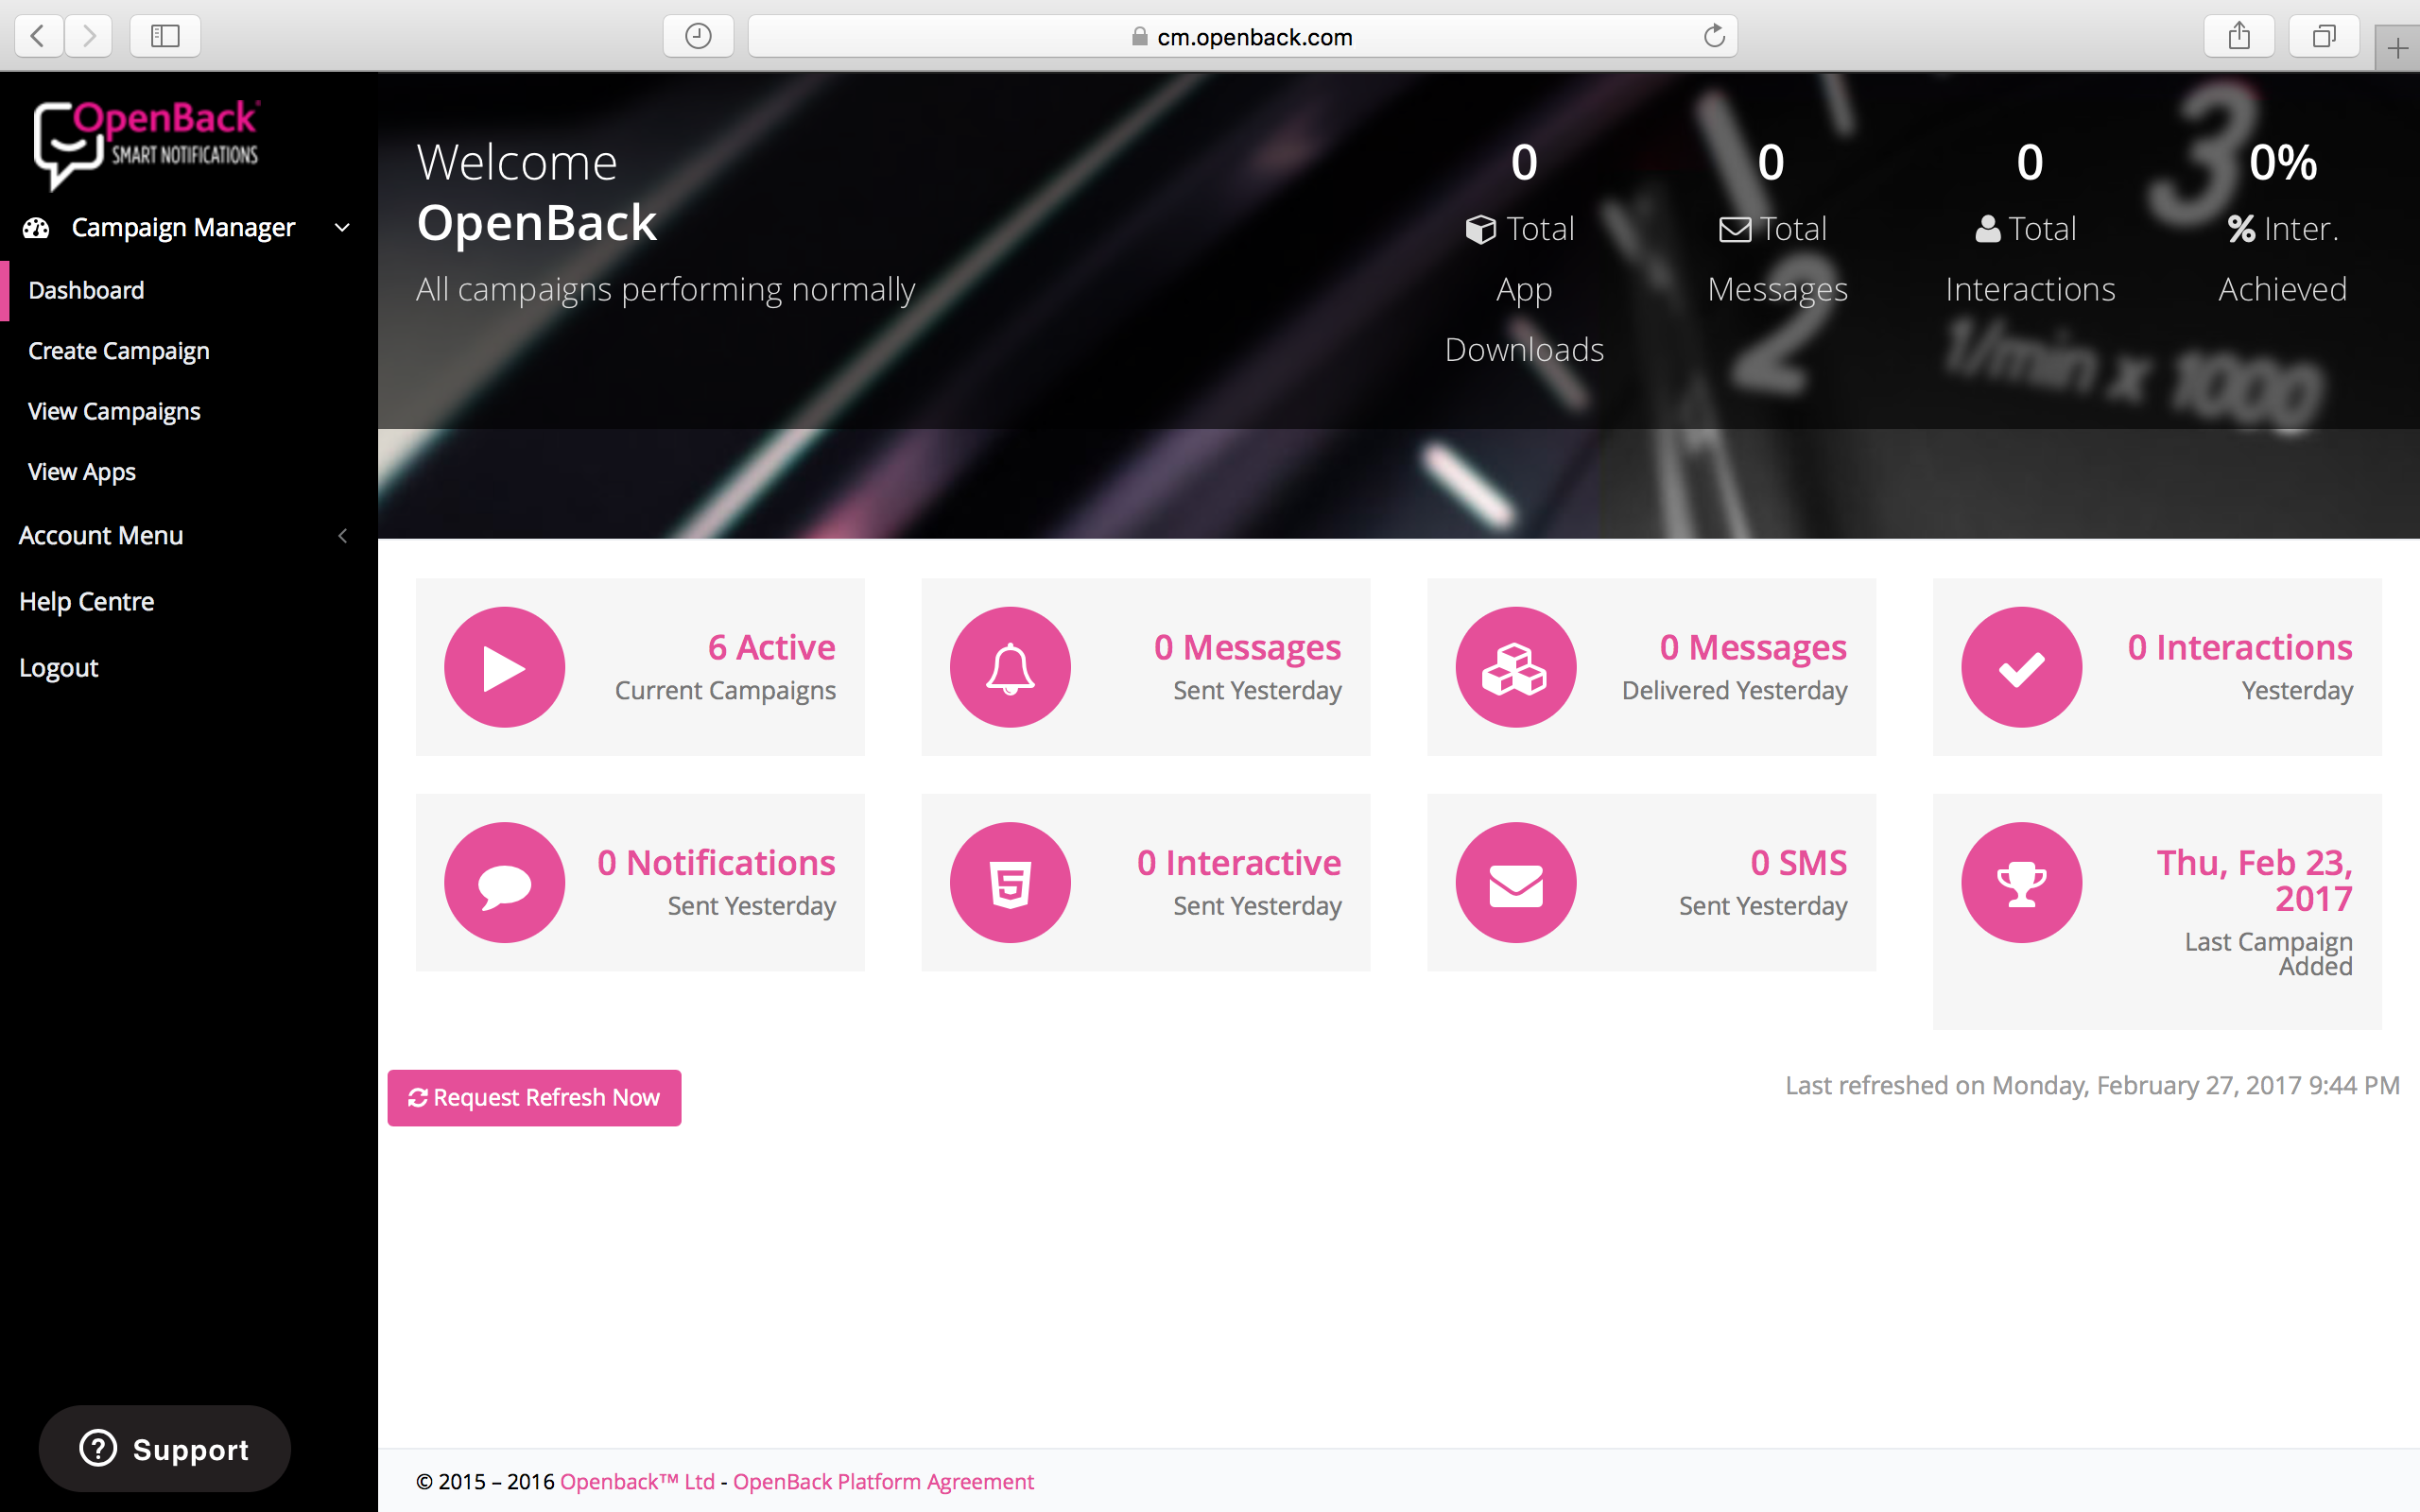Collapse the Campaign Manager menu
This screenshot has height=1512, width=2420.
[x=342, y=228]
